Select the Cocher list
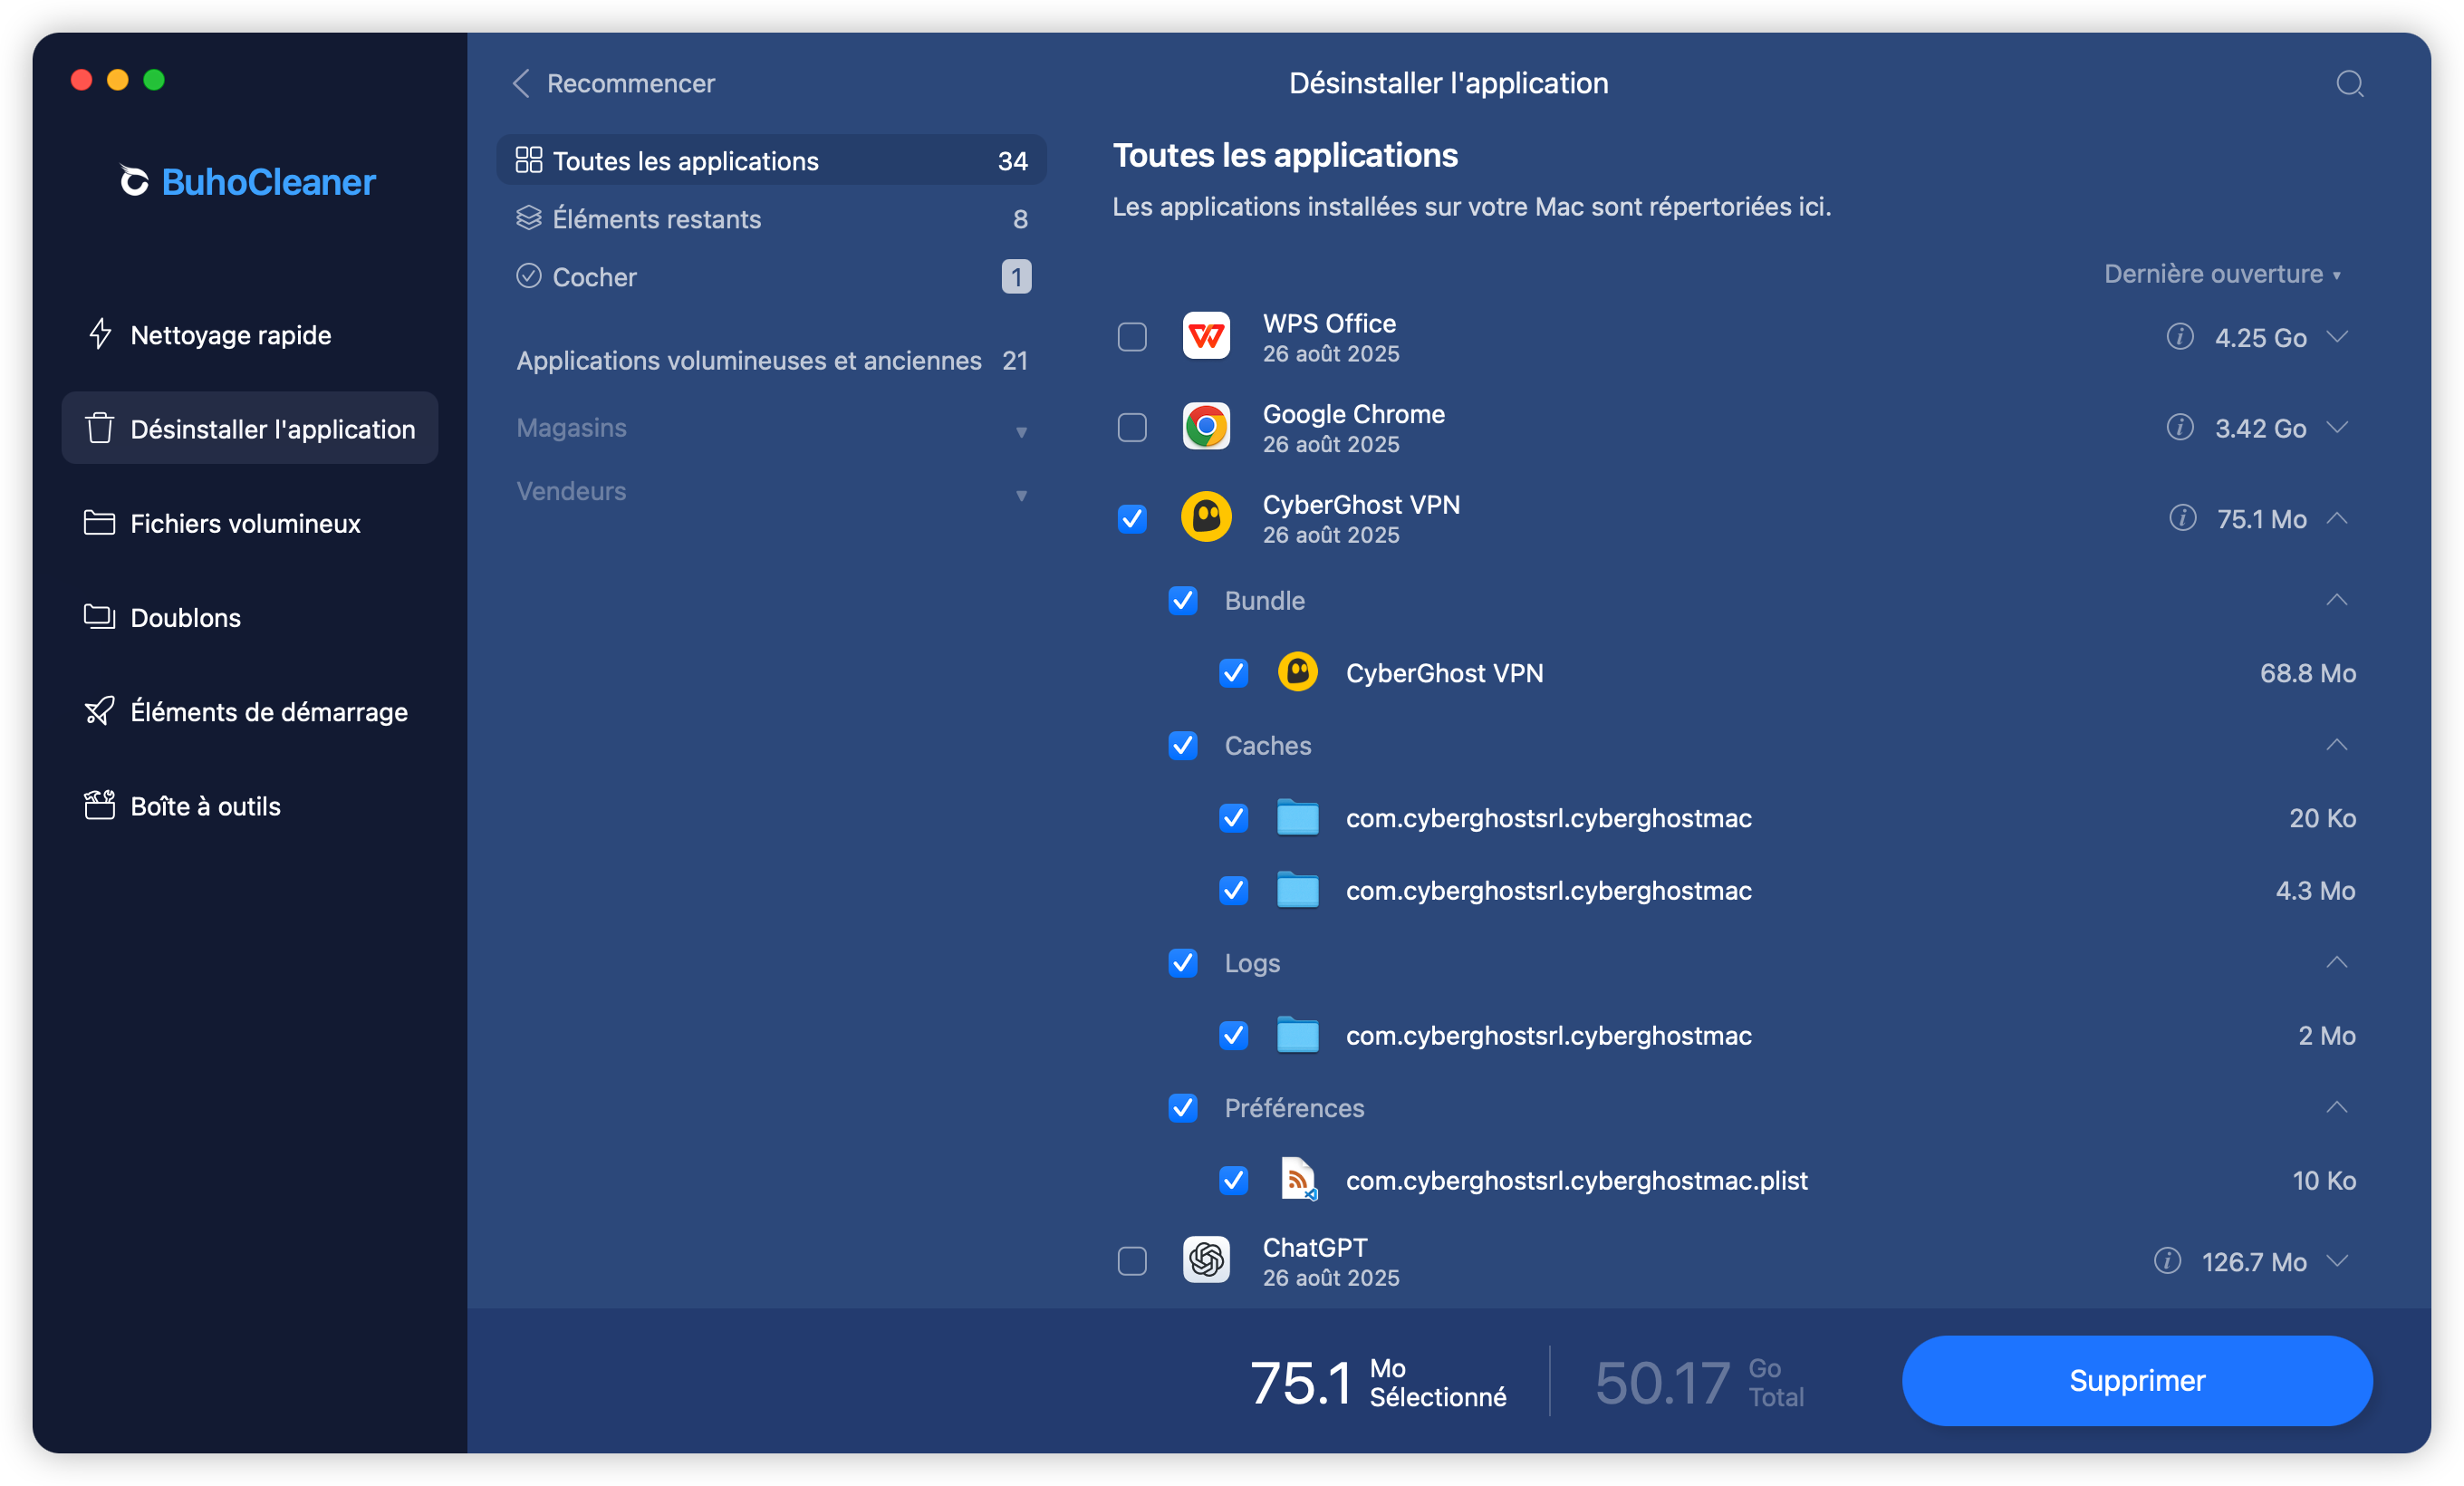Screen dimensions: 2464x1486 pos(771,276)
